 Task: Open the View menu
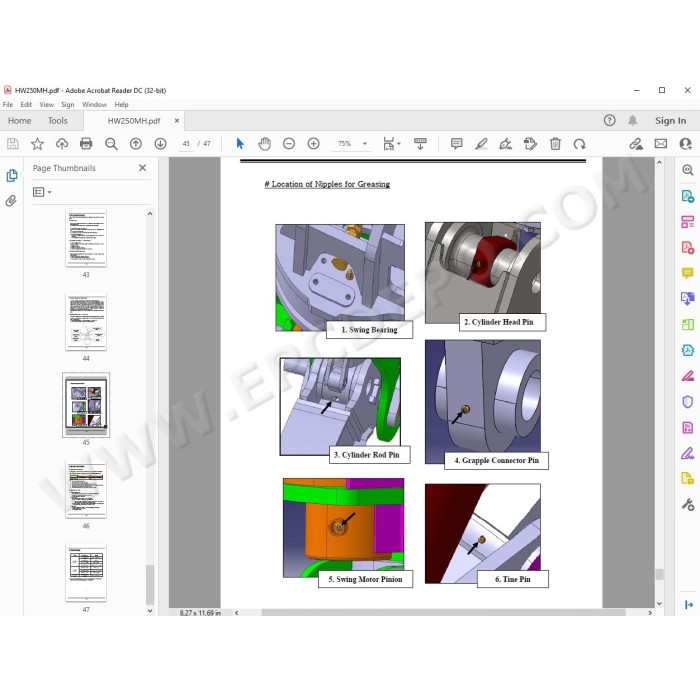click(x=46, y=104)
